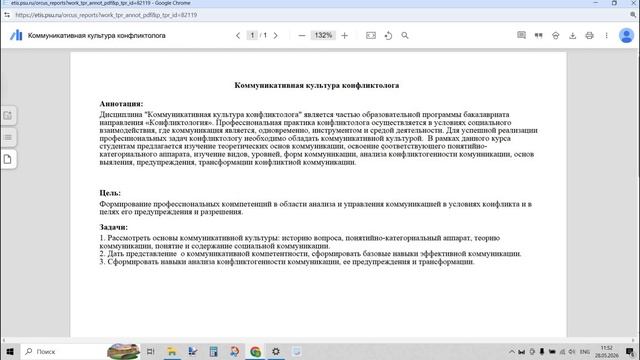Click the bold centered document title heading
Viewport: 640px width, 360px height.
317,85
